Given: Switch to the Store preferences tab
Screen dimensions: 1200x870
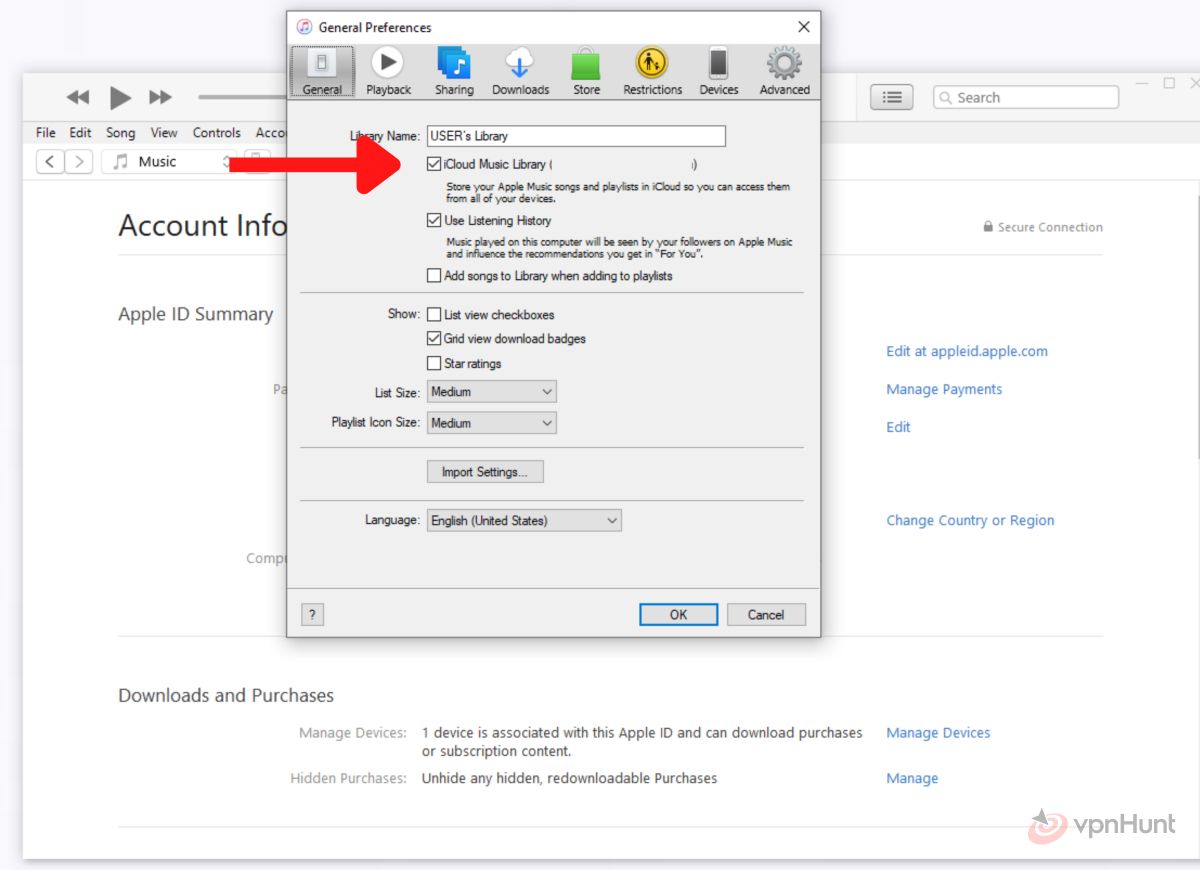Looking at the screenshot, I should point(586,71).
